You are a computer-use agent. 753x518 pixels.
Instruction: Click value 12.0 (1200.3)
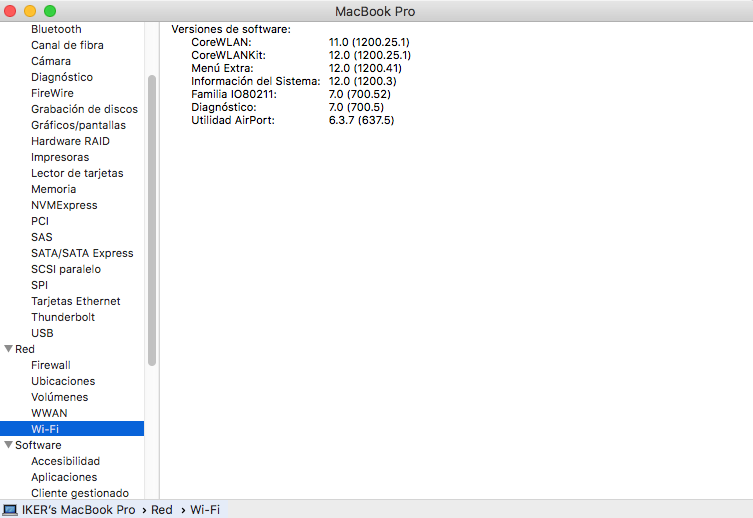click(363, 81)
